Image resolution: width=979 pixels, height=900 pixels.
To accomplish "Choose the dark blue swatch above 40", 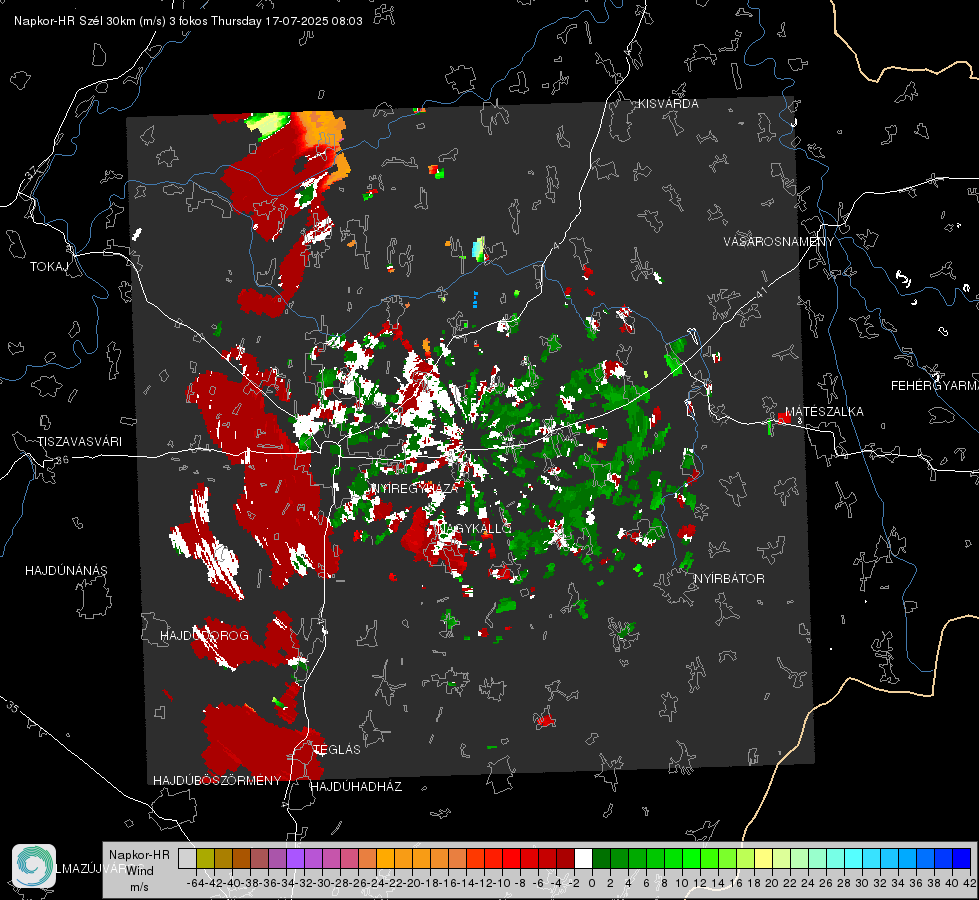I will (x=962, y=859).
